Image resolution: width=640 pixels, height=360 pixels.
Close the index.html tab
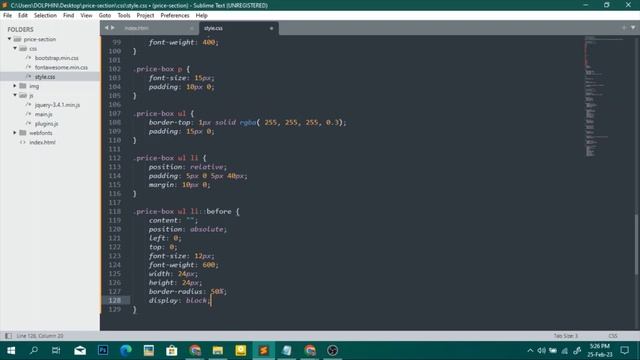pyautogui.click(x=191, y=28)
